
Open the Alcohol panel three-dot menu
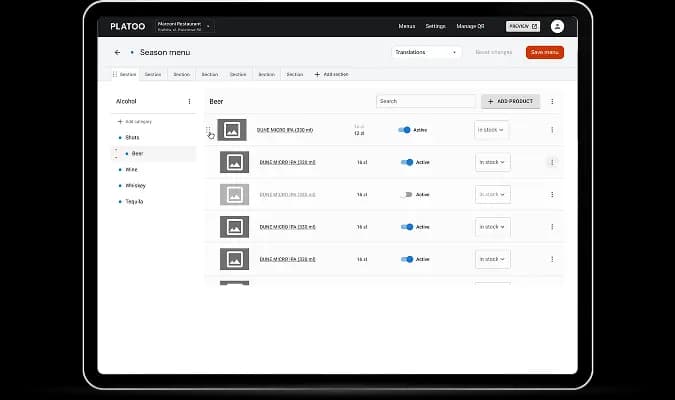(189, 101)
